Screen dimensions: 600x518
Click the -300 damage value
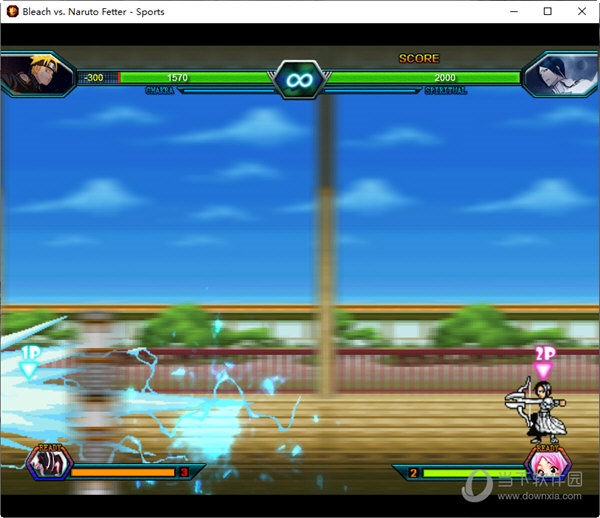[x=94, y=78]
